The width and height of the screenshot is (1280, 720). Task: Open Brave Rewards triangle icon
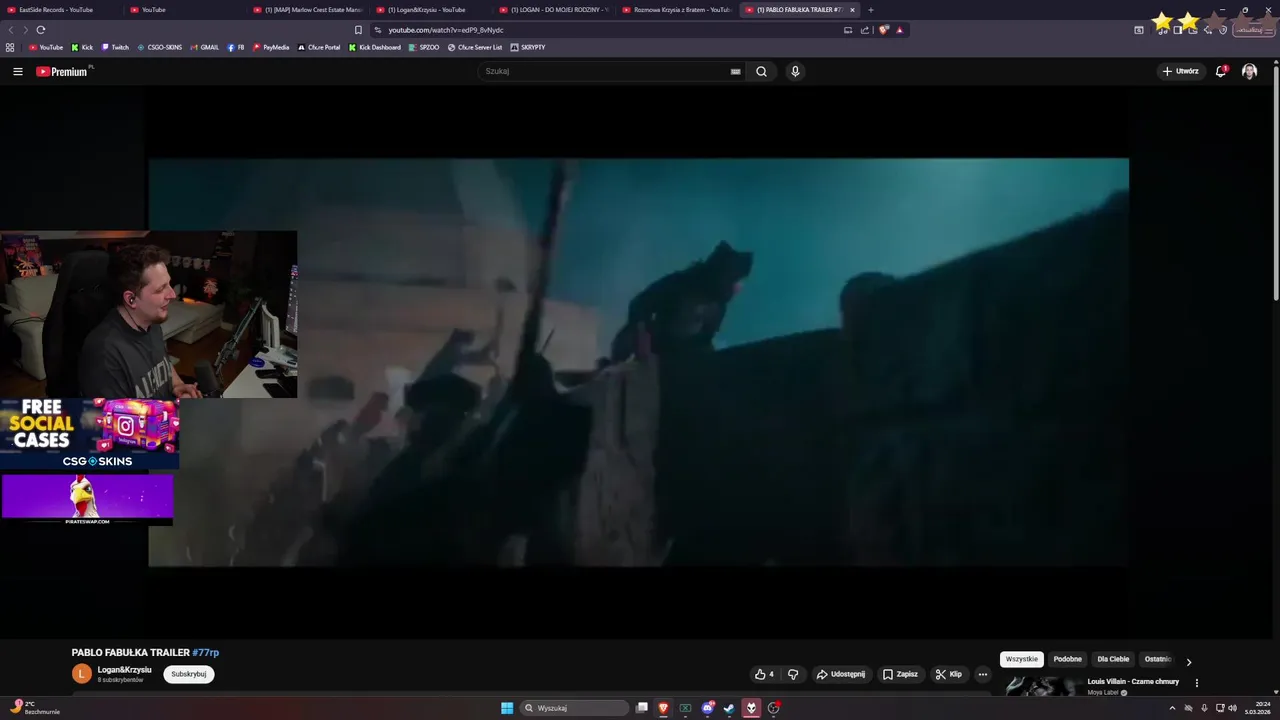(899, 30)
